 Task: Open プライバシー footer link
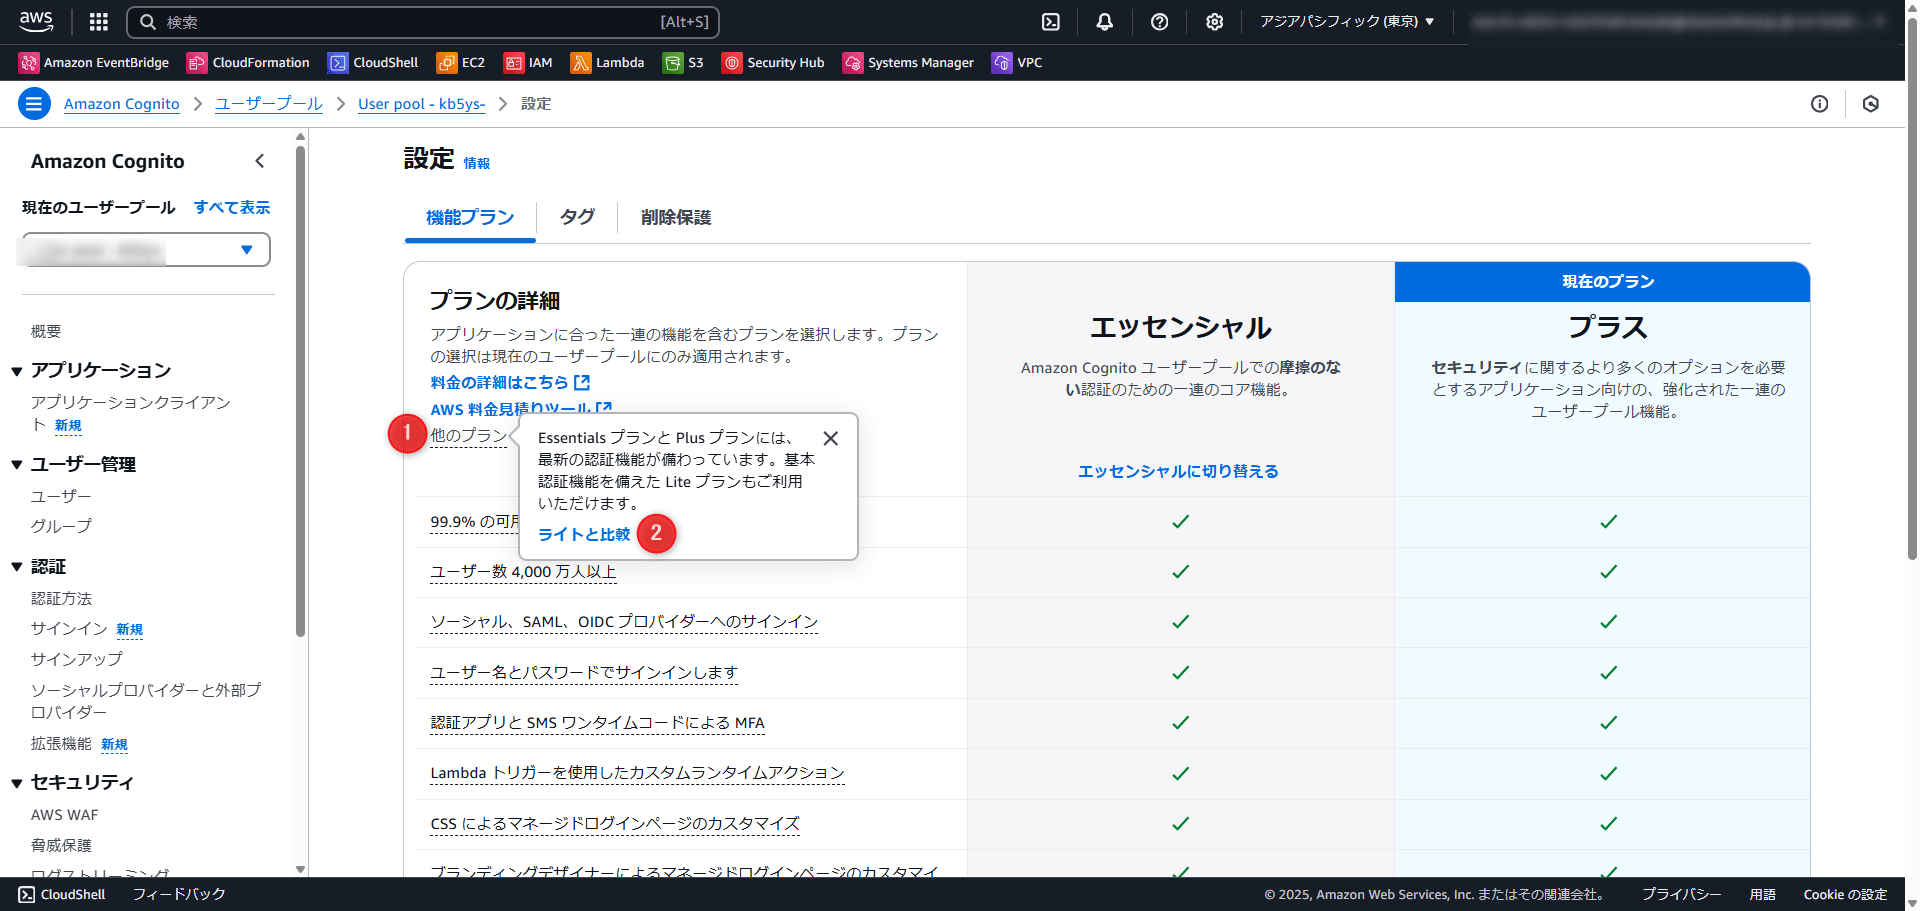1681,894
